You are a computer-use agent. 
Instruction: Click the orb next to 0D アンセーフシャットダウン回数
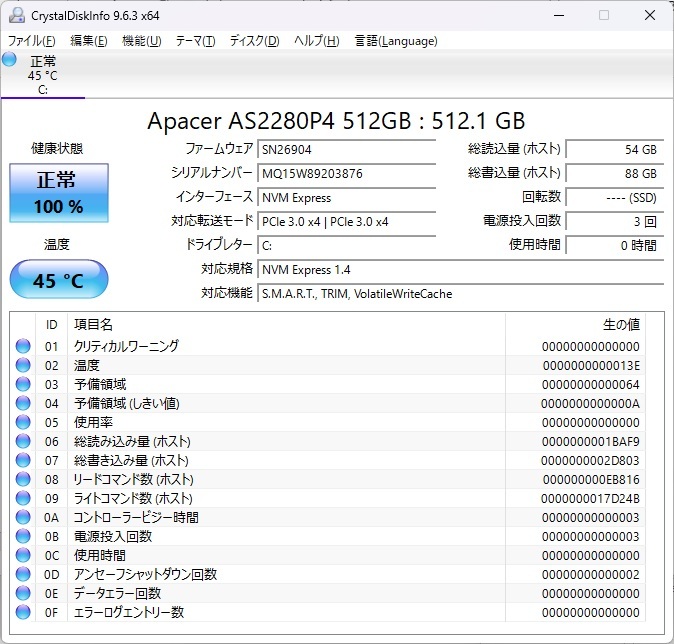23,574
